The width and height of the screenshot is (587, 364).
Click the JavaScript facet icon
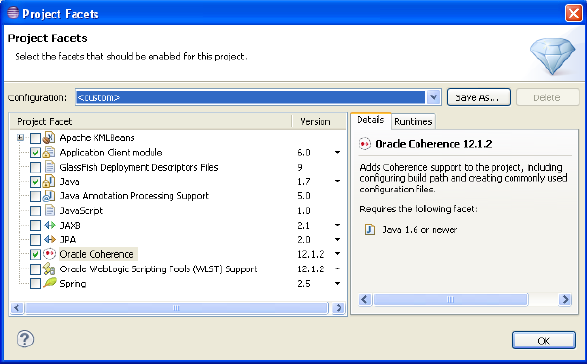coord(50,210)
